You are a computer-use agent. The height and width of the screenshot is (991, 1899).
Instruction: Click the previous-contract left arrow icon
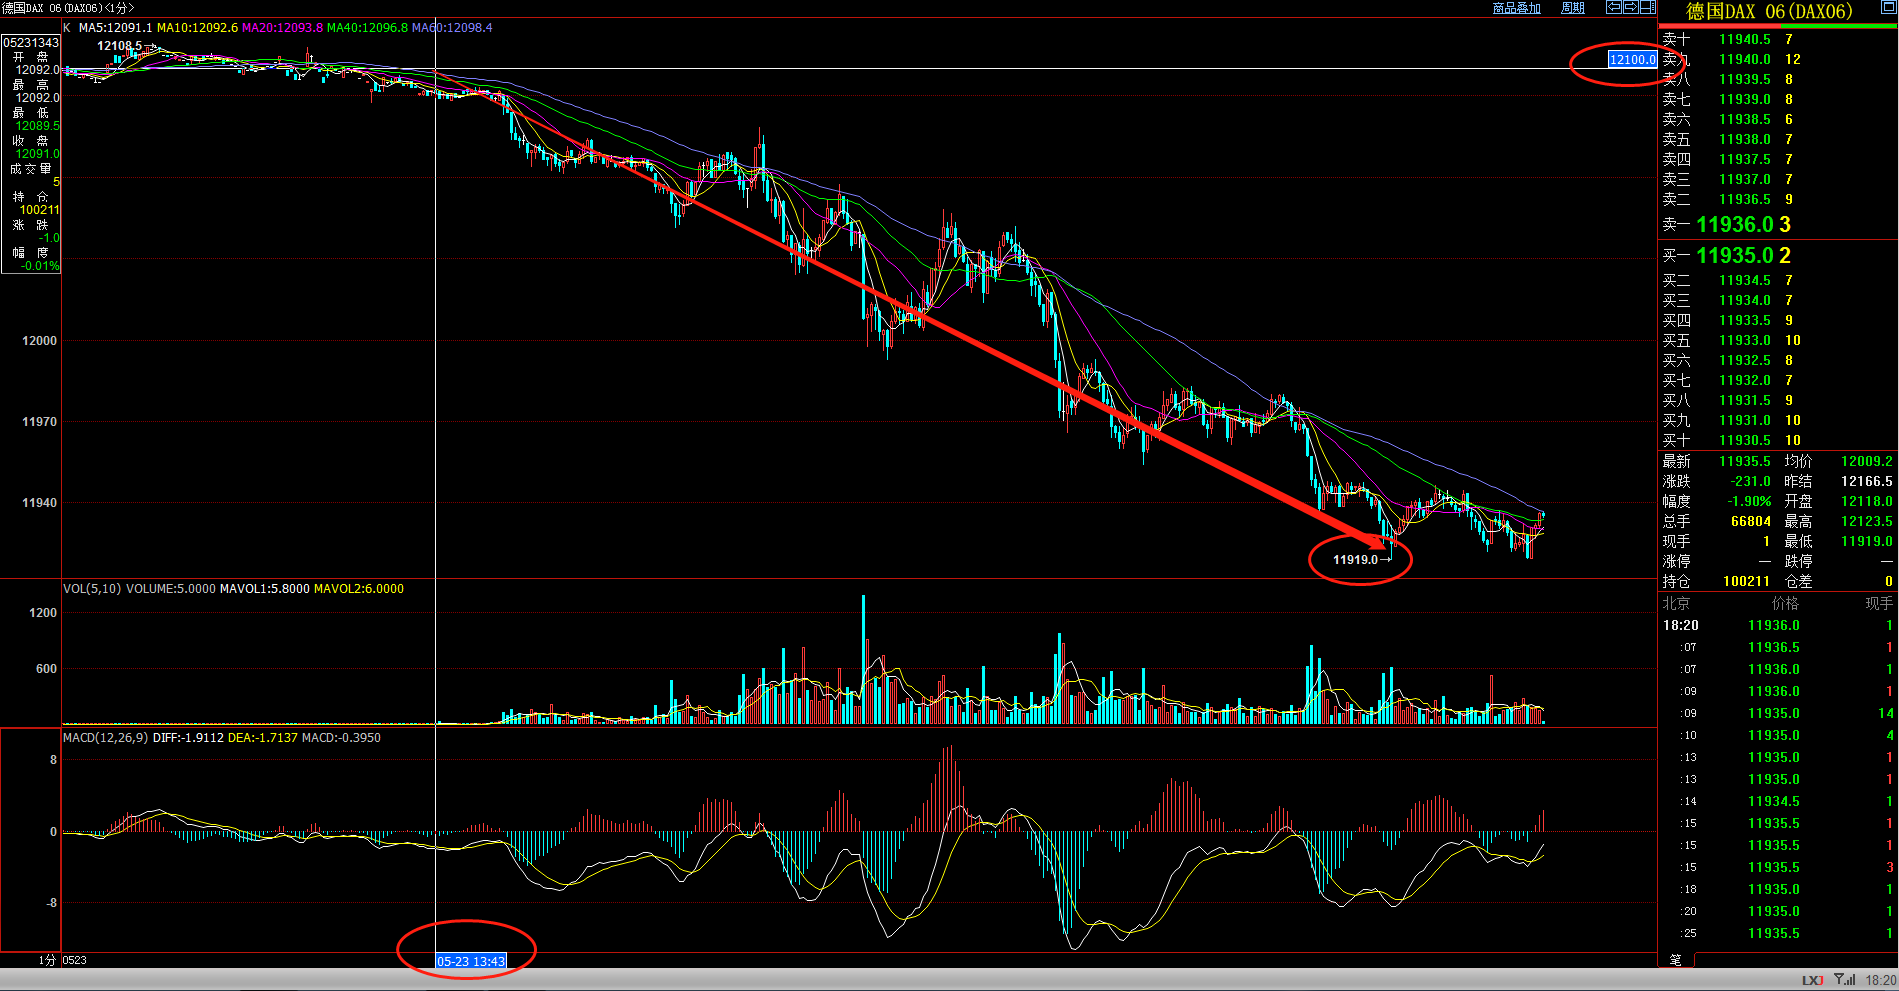pos(1613,7)
